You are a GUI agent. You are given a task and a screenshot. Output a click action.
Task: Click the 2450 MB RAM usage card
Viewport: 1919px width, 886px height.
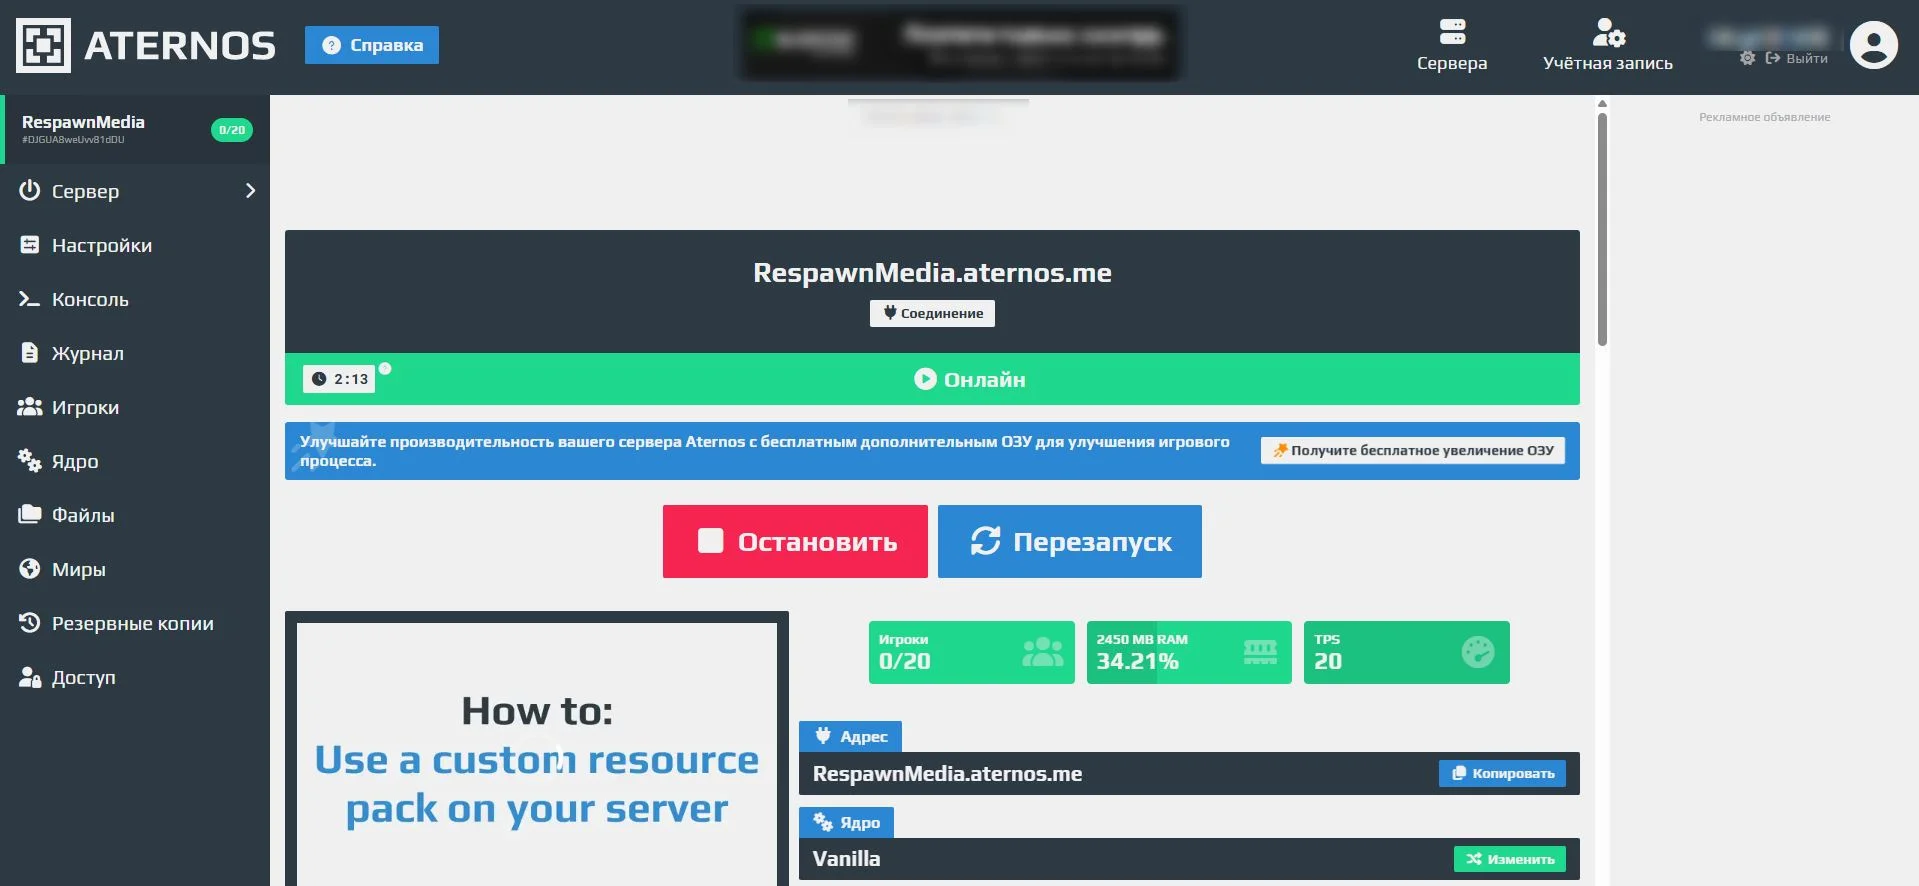click(x=1189, y=652)
